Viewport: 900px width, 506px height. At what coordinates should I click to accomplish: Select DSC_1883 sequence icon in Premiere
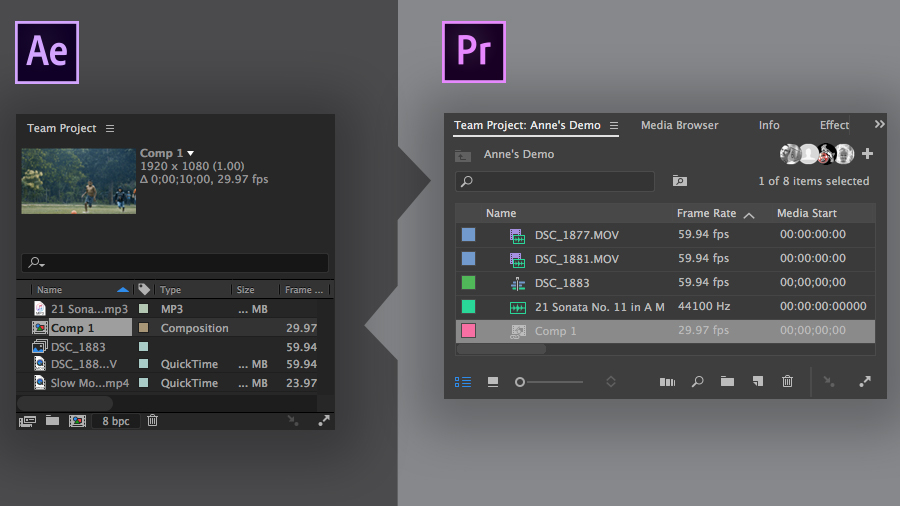518,283
